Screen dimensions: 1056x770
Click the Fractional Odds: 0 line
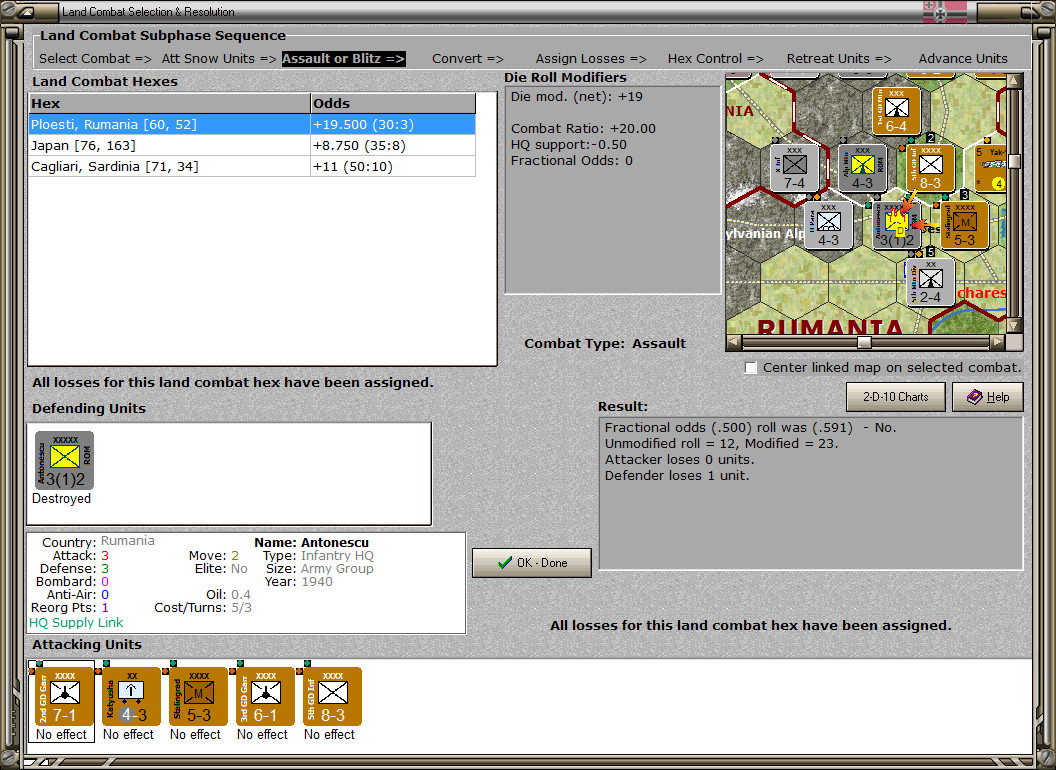572,161
